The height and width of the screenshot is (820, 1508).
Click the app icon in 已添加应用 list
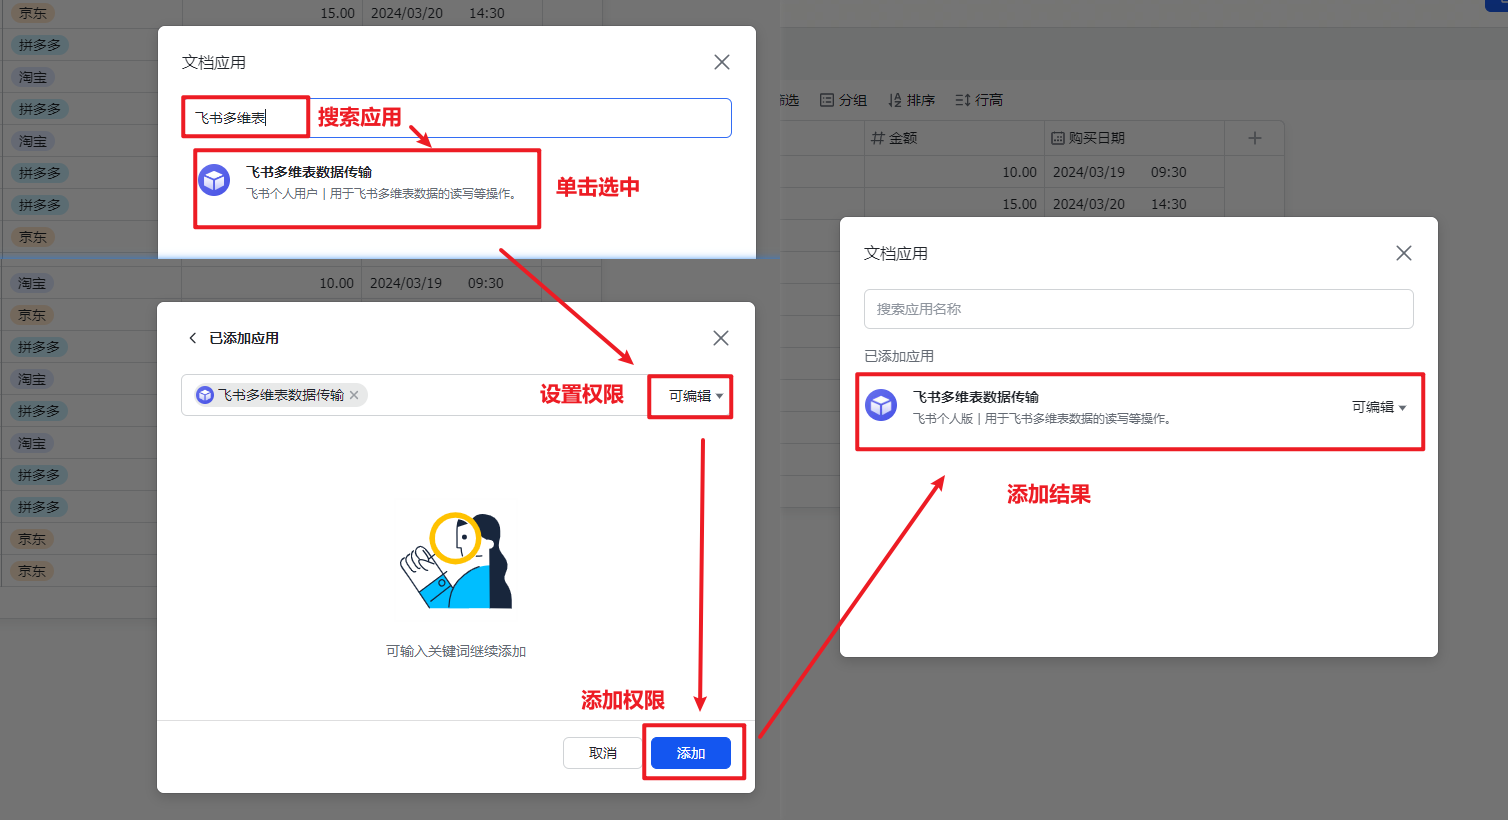tap(881, 405)
